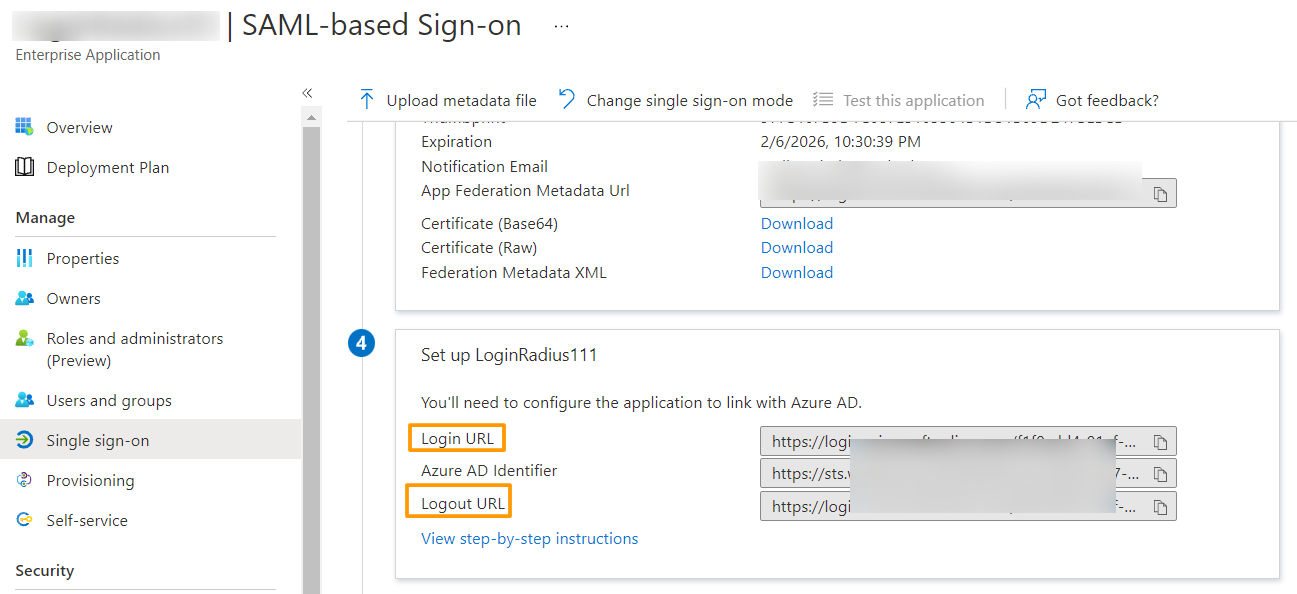Copy the Login URL value
1297x594 pixels.
[x=1160, y=440]
